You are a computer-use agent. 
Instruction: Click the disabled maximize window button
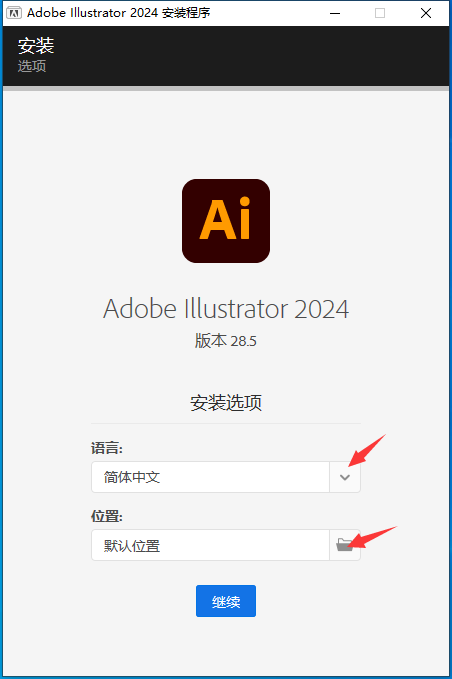[x=380, y=13]
